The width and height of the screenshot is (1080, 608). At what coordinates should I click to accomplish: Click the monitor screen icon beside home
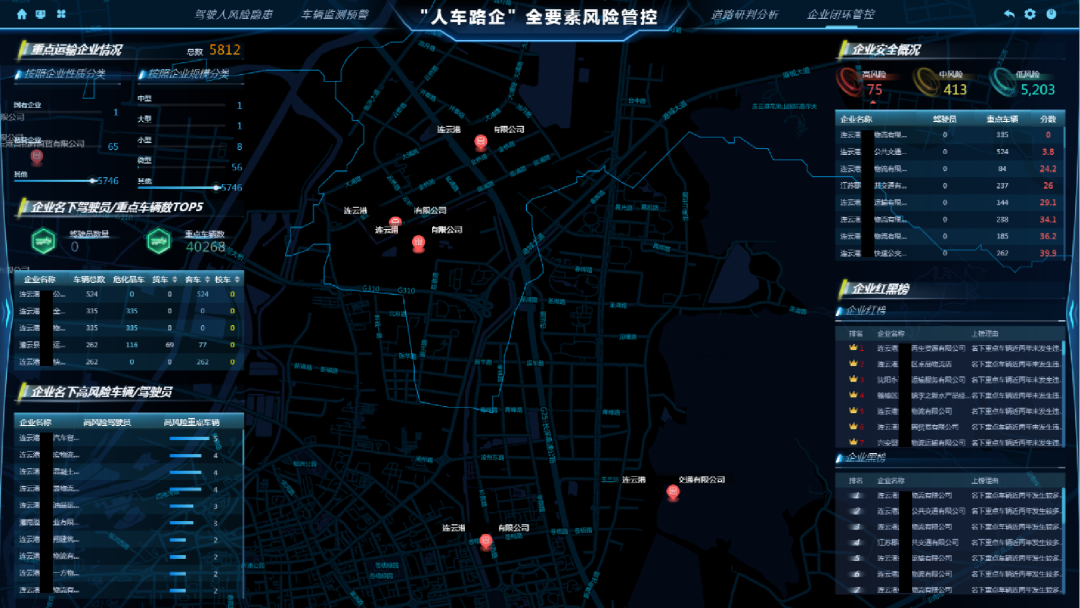coord(40,14)
